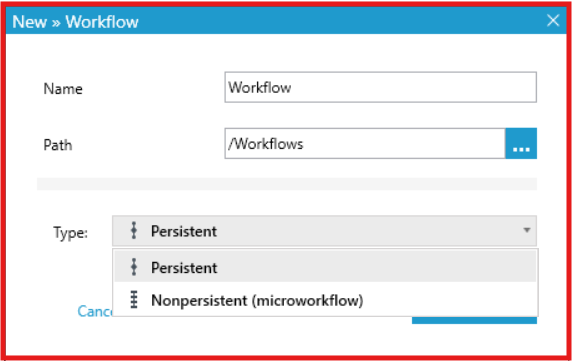Click the partially hidden Cancel link
The width and height of the screenshot is (572, 361).
point(95,311)
